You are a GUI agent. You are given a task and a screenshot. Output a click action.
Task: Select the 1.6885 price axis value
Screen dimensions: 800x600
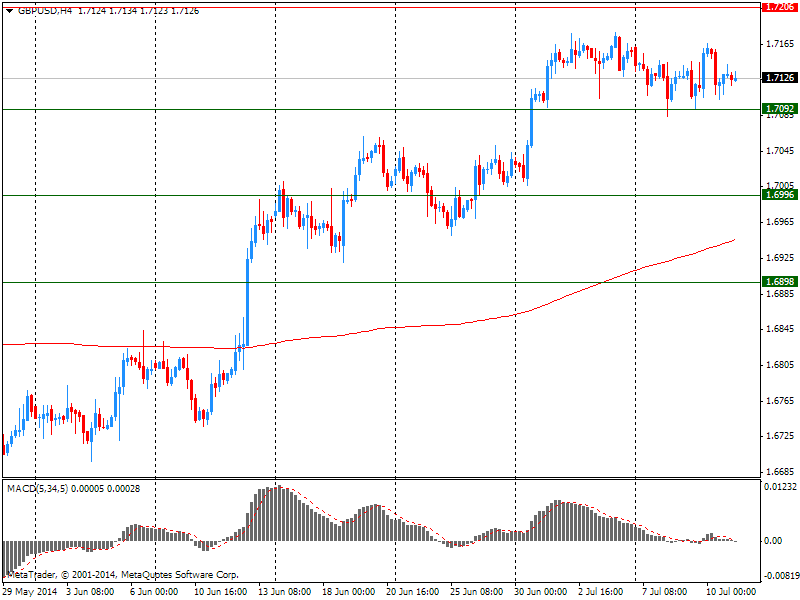pyautogui.click(x=780, y=294)
